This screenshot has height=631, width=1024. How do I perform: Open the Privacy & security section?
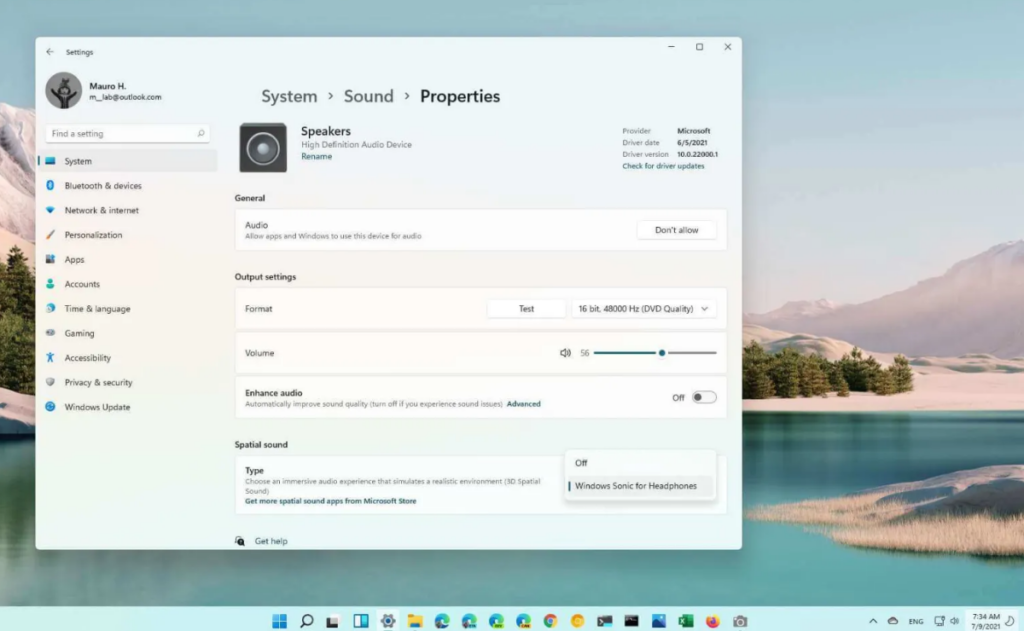pyautogui.click(x=98, y=383)
